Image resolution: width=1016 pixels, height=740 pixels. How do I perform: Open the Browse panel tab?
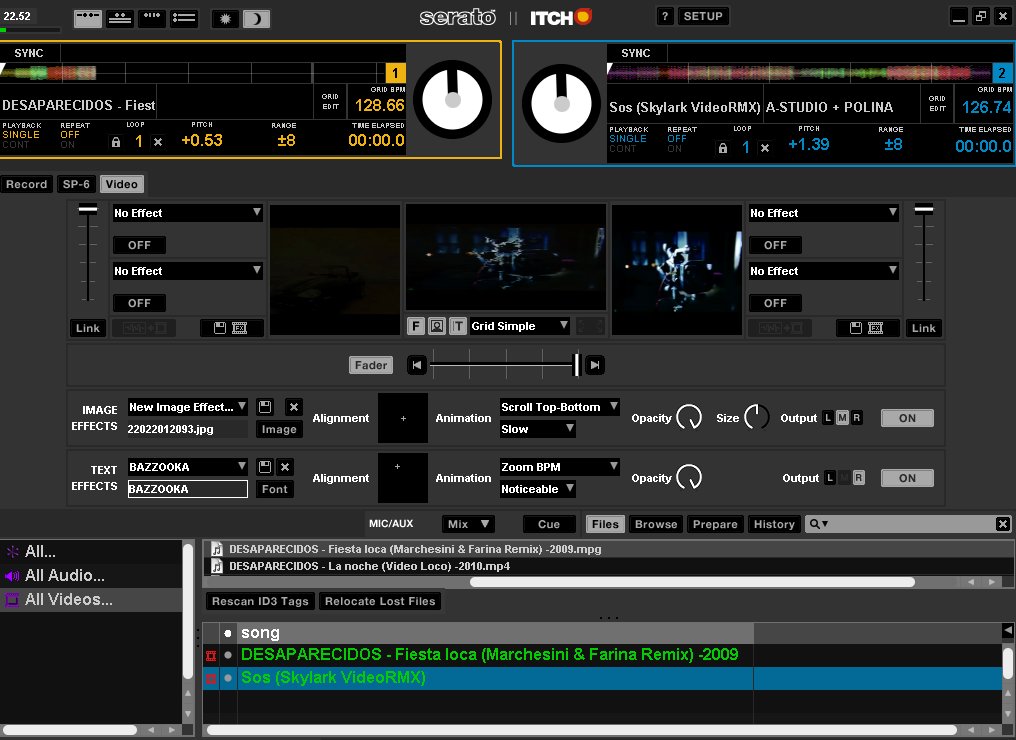click(x=656, y=524)
